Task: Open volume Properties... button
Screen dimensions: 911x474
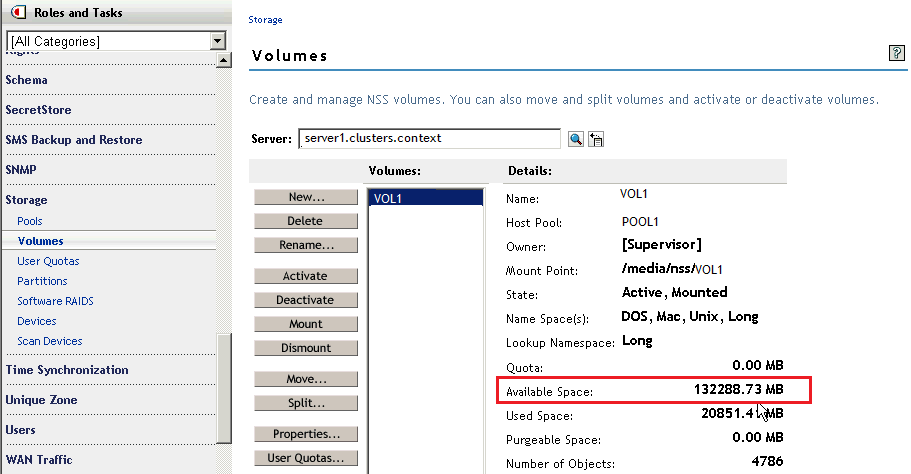Action: 305,434
